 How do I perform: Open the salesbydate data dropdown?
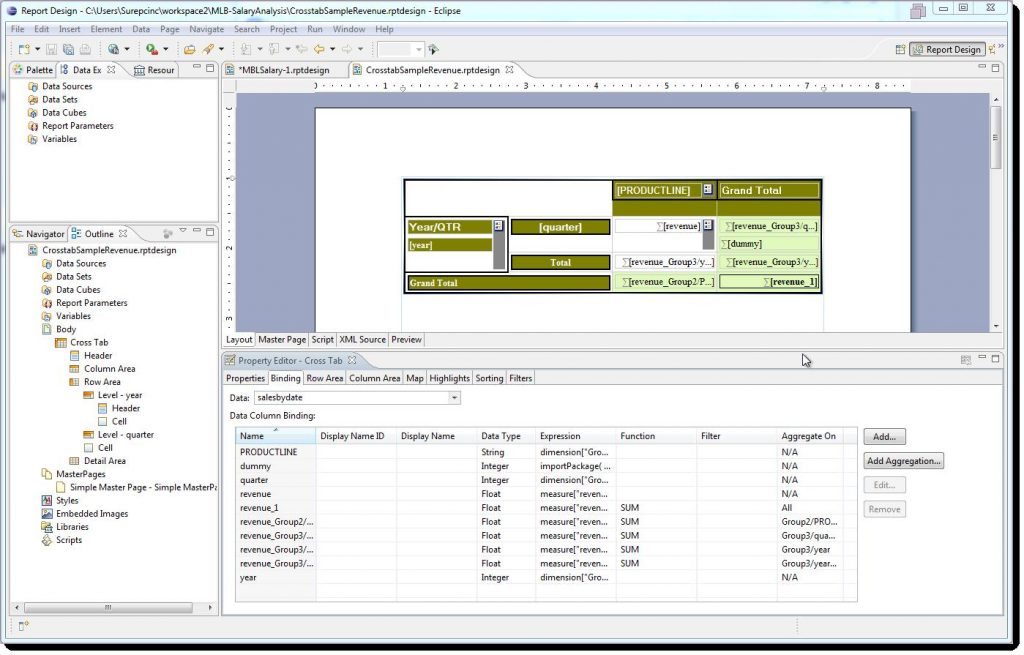click(454, 397)
